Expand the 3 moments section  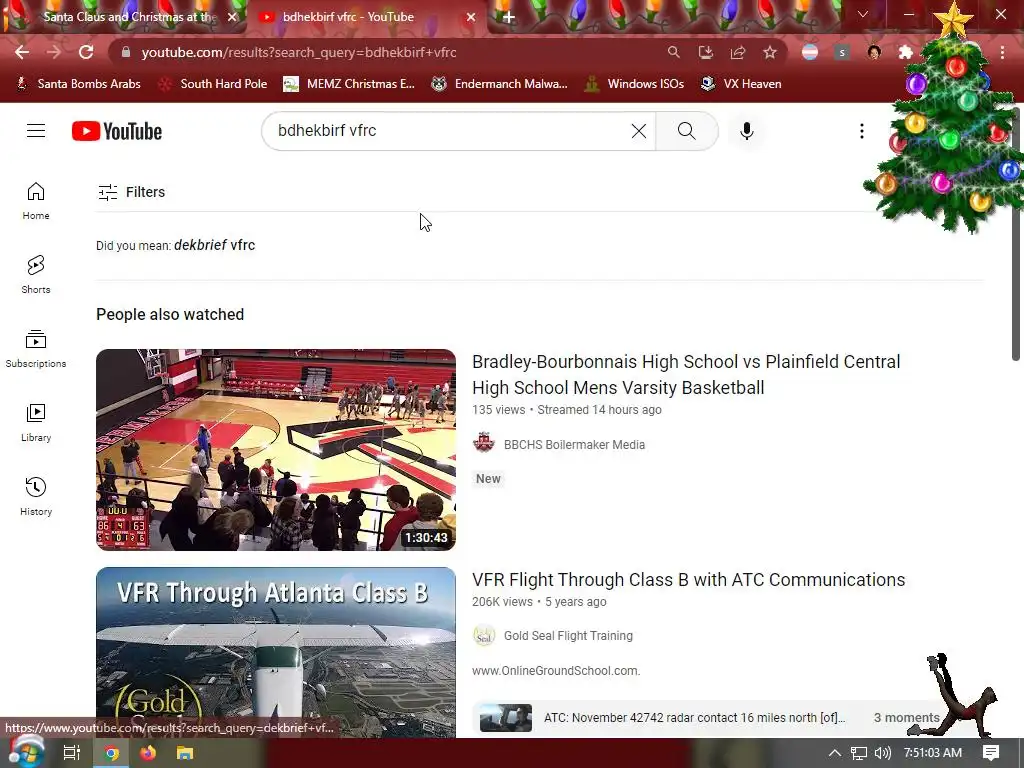coord(906,718)
